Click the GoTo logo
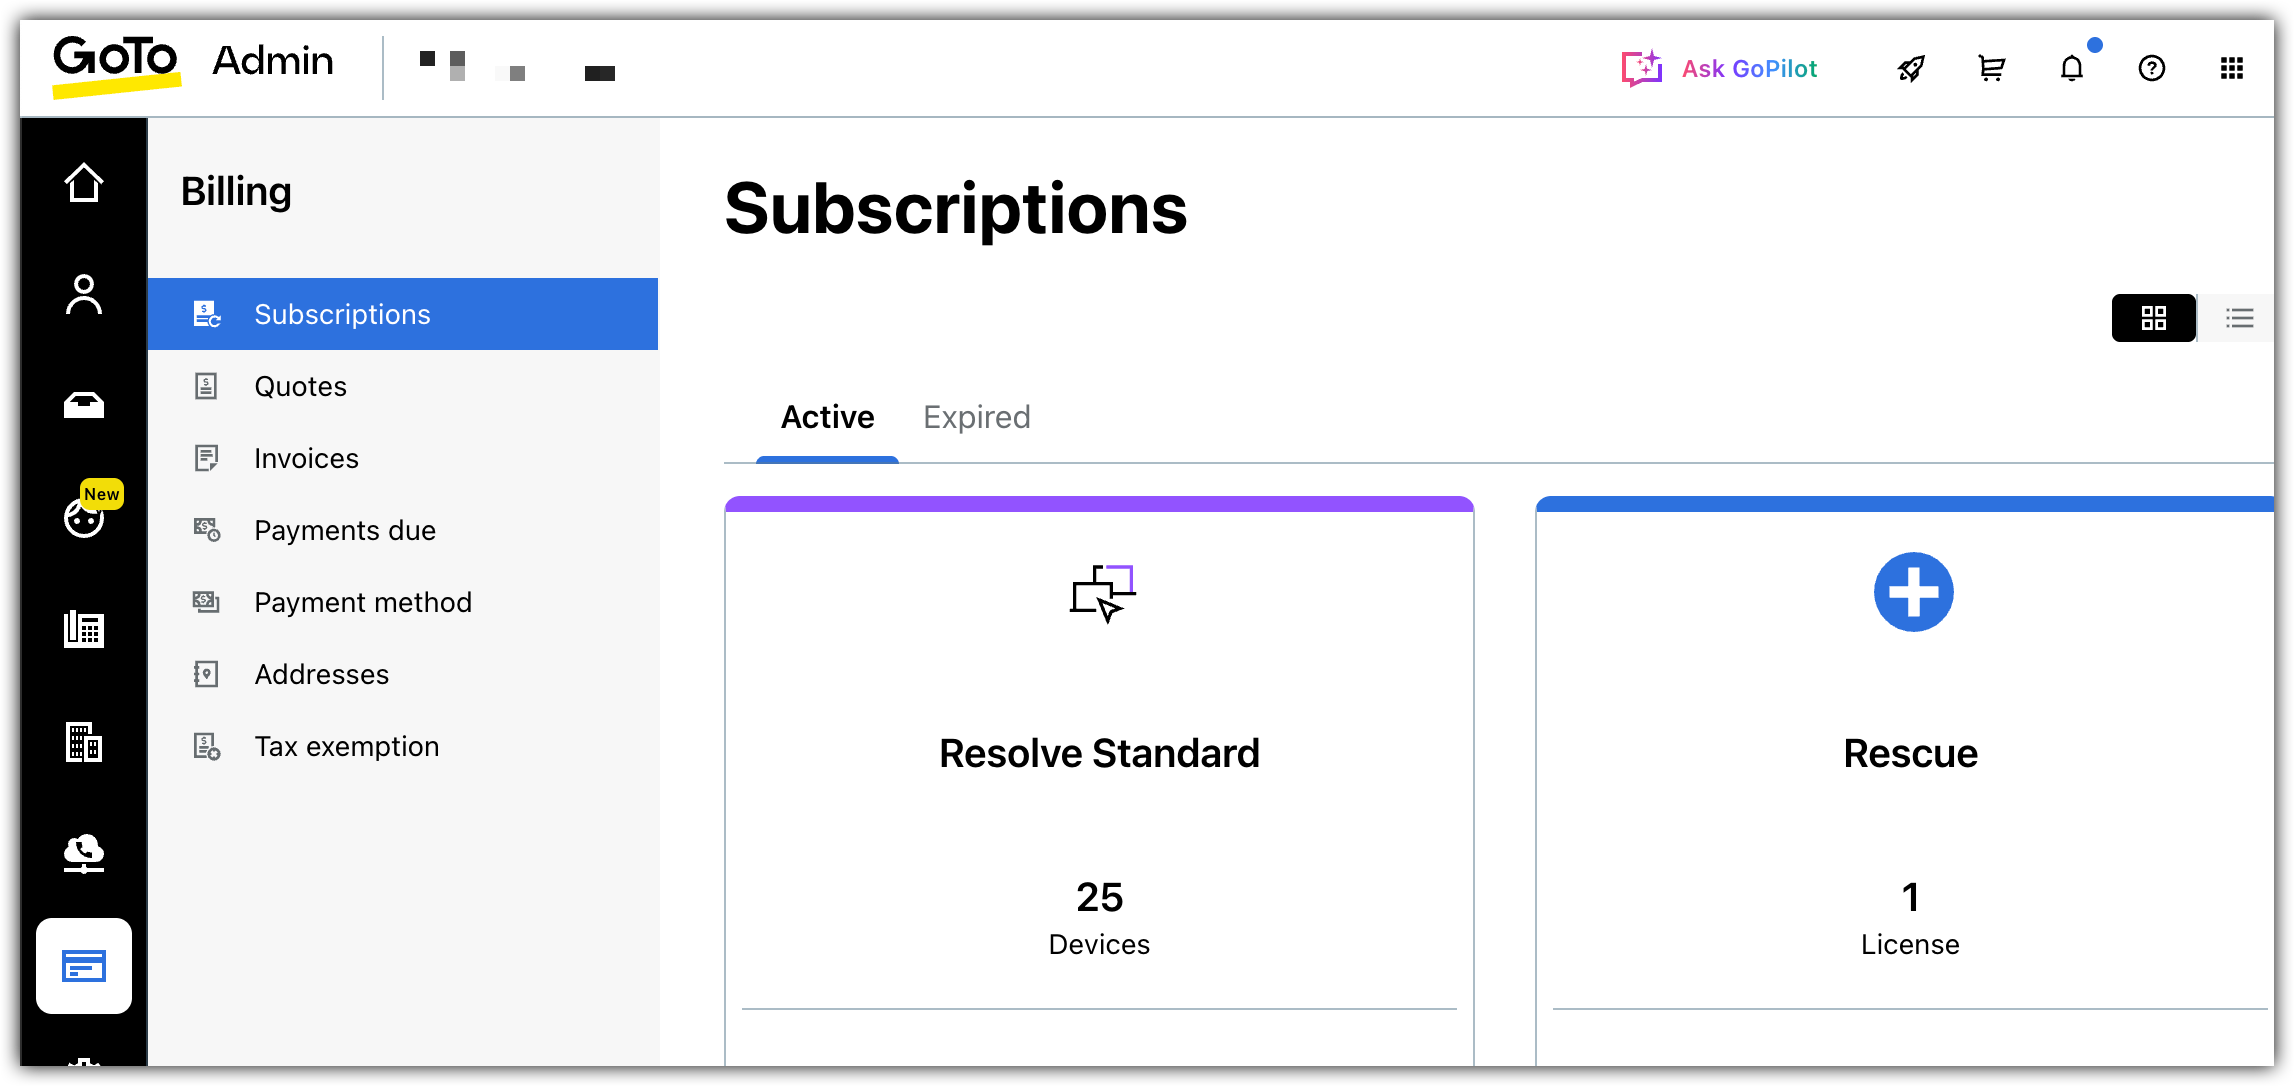 point(116,63)
